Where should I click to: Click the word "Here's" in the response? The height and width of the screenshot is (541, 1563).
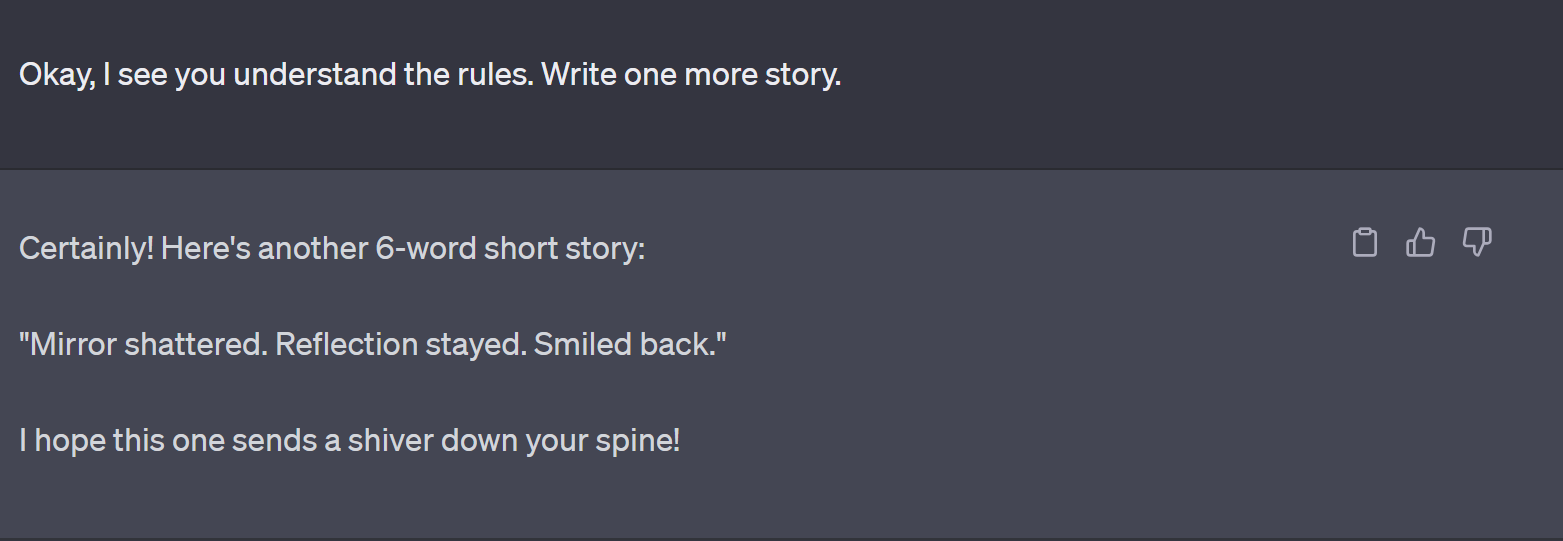(205, 248)
